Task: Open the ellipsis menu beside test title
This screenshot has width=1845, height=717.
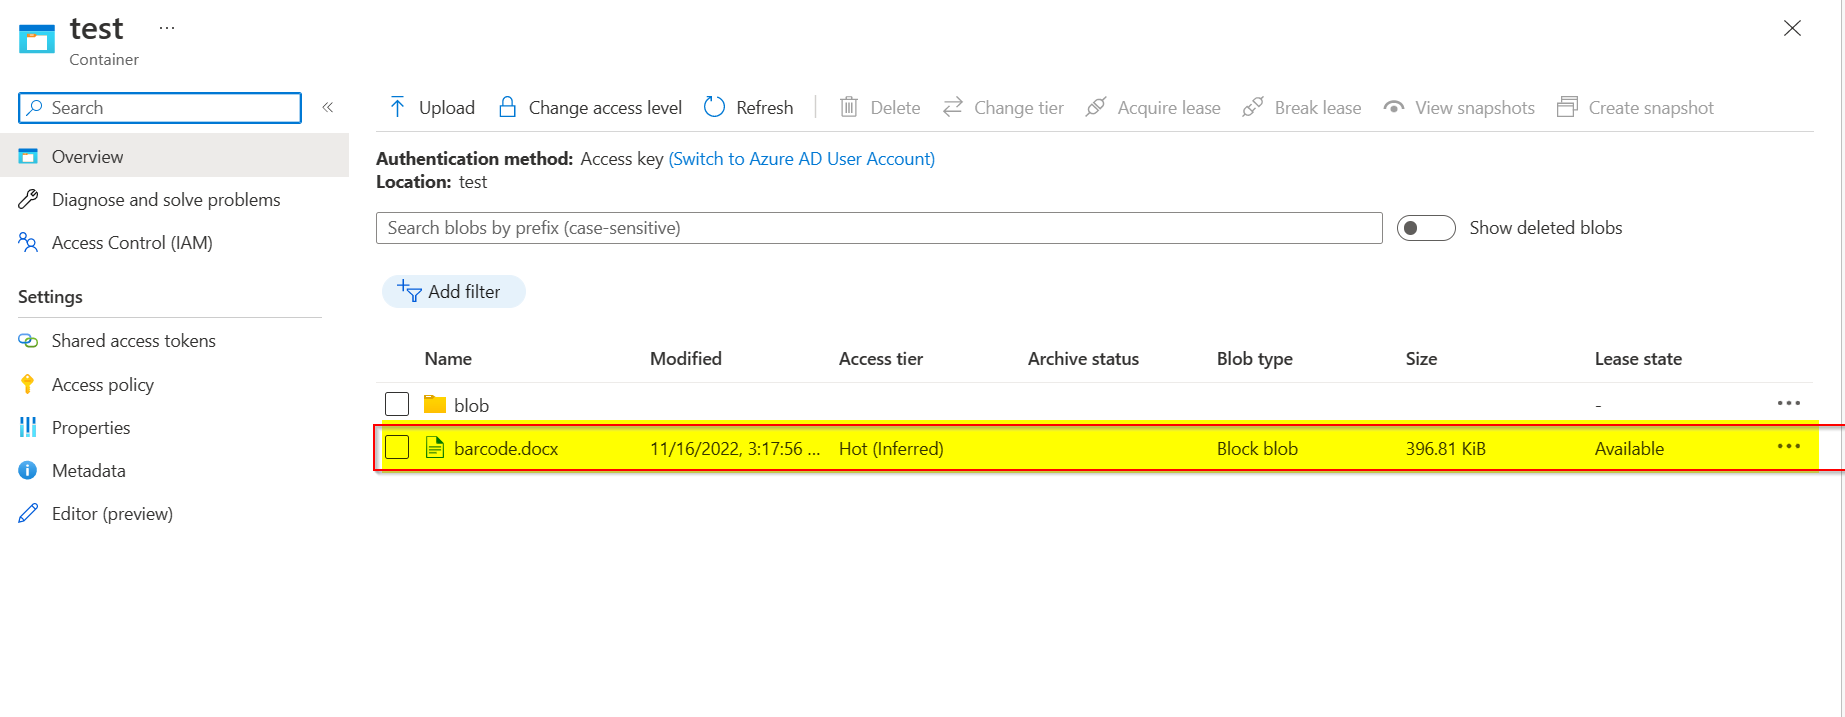Action: [x=167, y=28]
